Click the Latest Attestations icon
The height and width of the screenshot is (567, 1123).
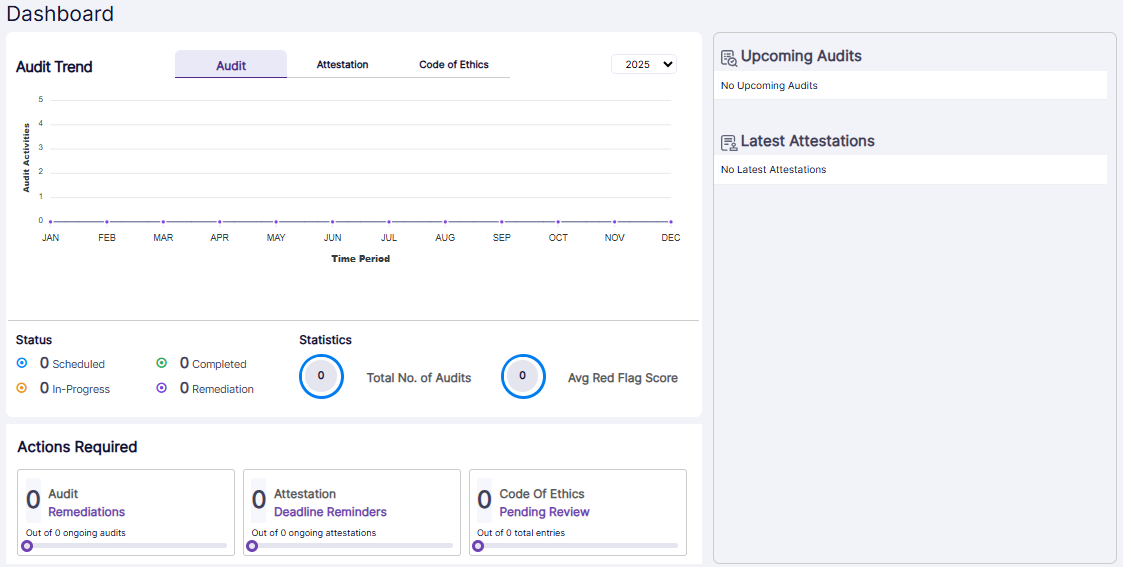728,142
